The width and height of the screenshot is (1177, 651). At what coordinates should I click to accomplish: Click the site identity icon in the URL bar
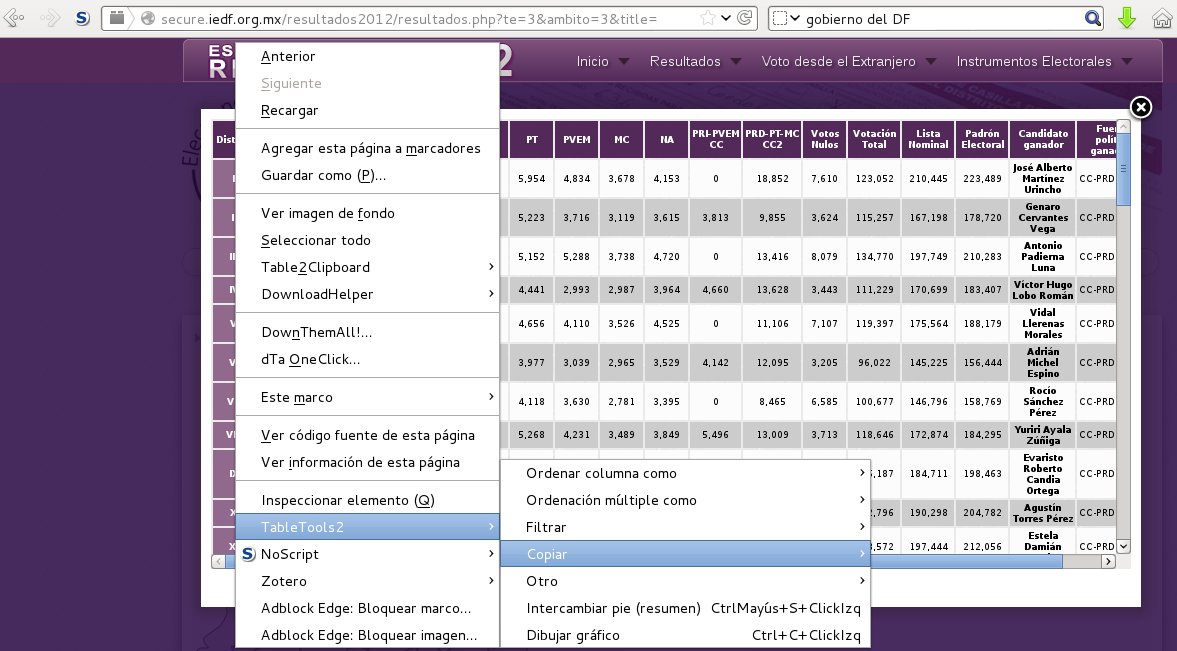pos(148,18)
